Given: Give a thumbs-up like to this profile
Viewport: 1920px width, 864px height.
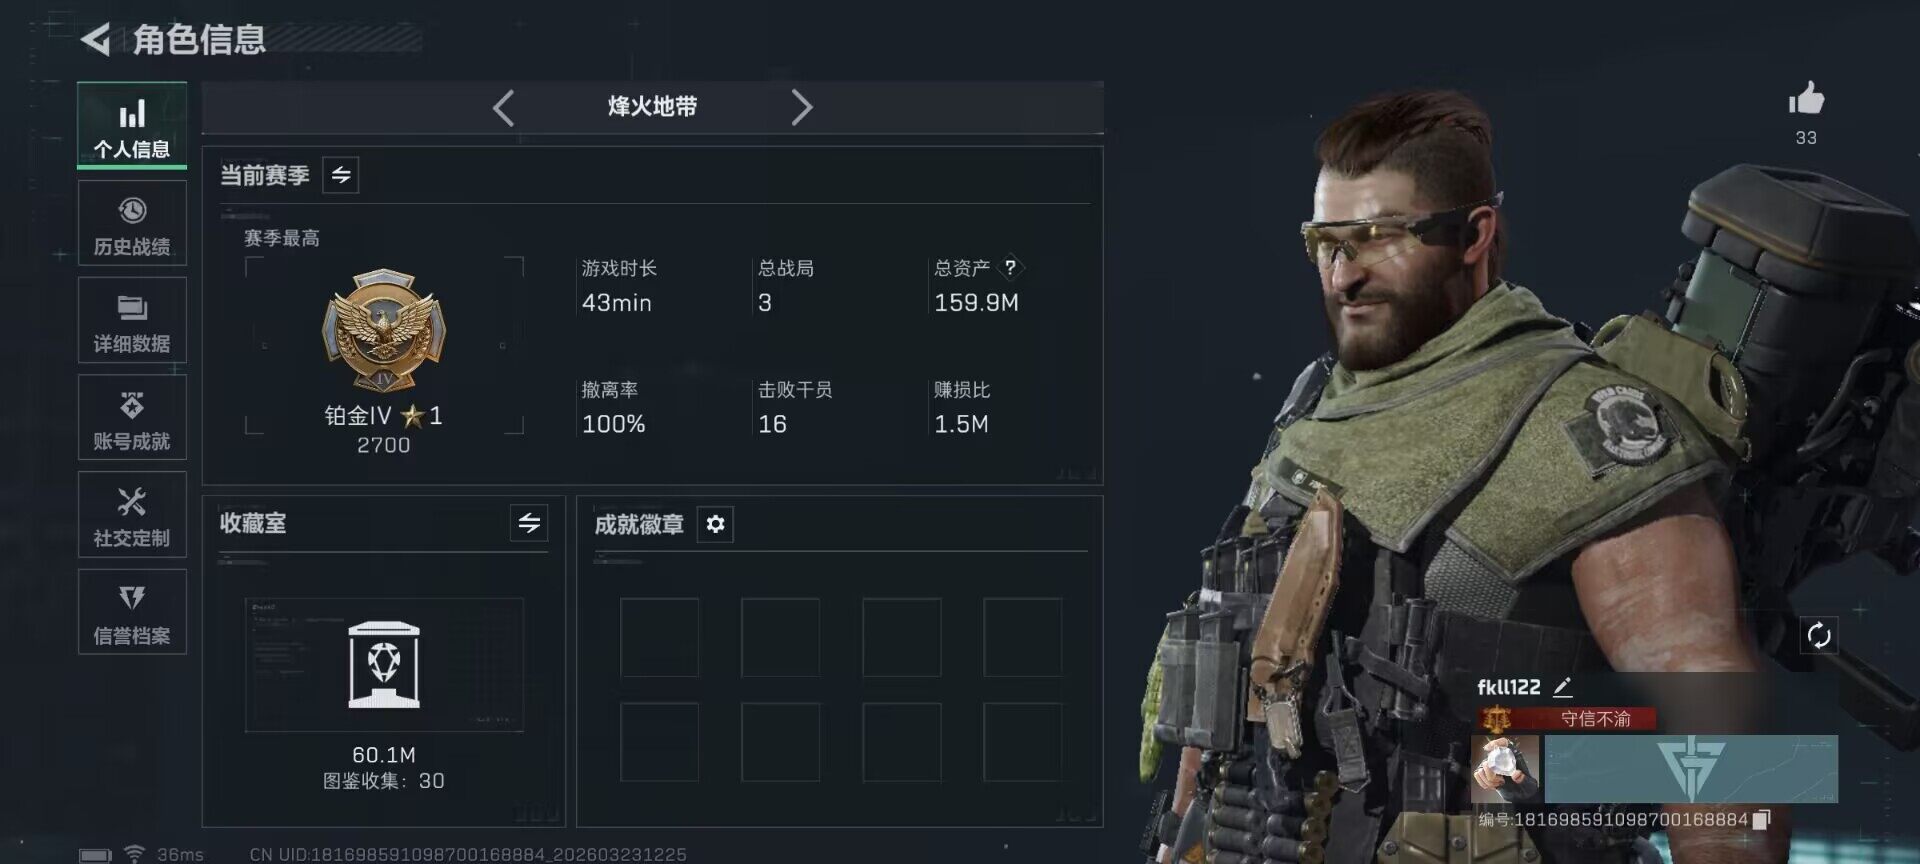Looking at the screenshot, I should 1806,100.
